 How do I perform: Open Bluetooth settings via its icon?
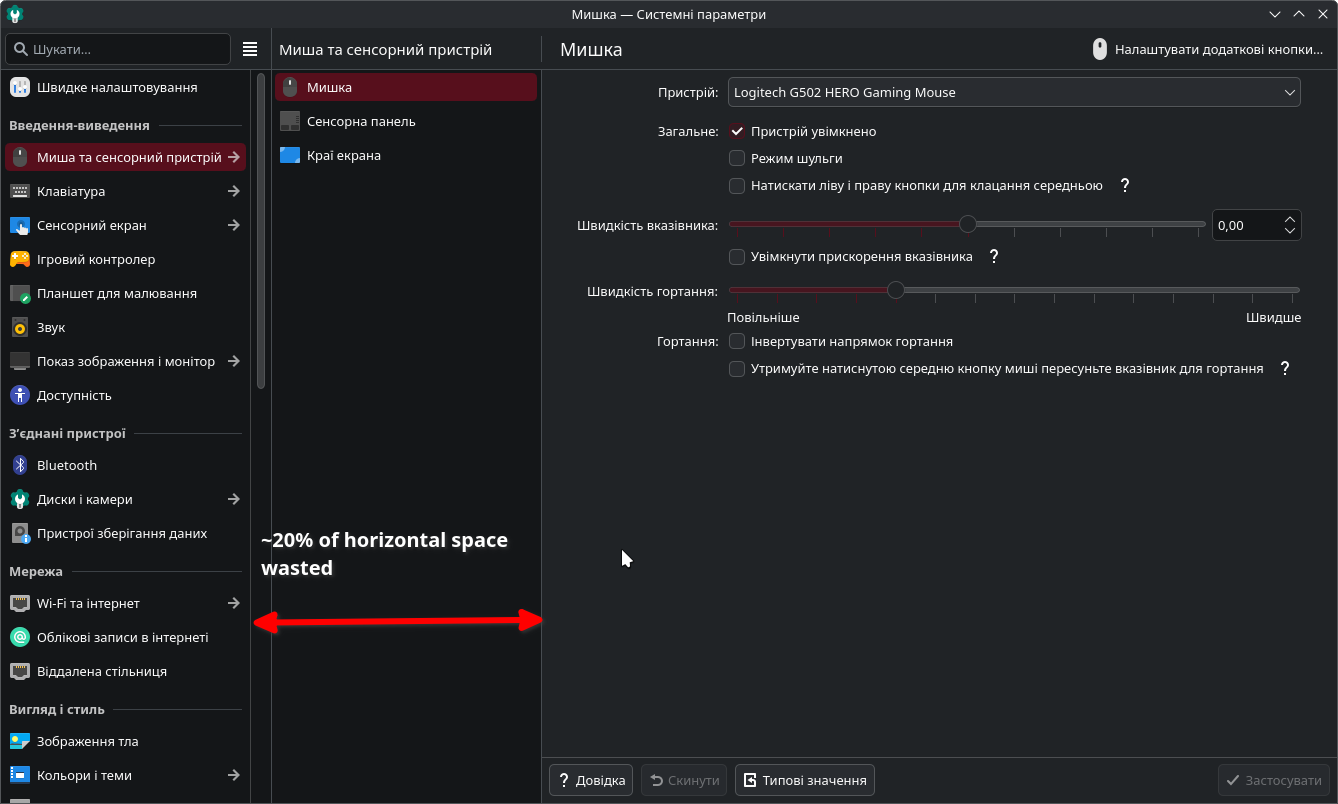20,465
